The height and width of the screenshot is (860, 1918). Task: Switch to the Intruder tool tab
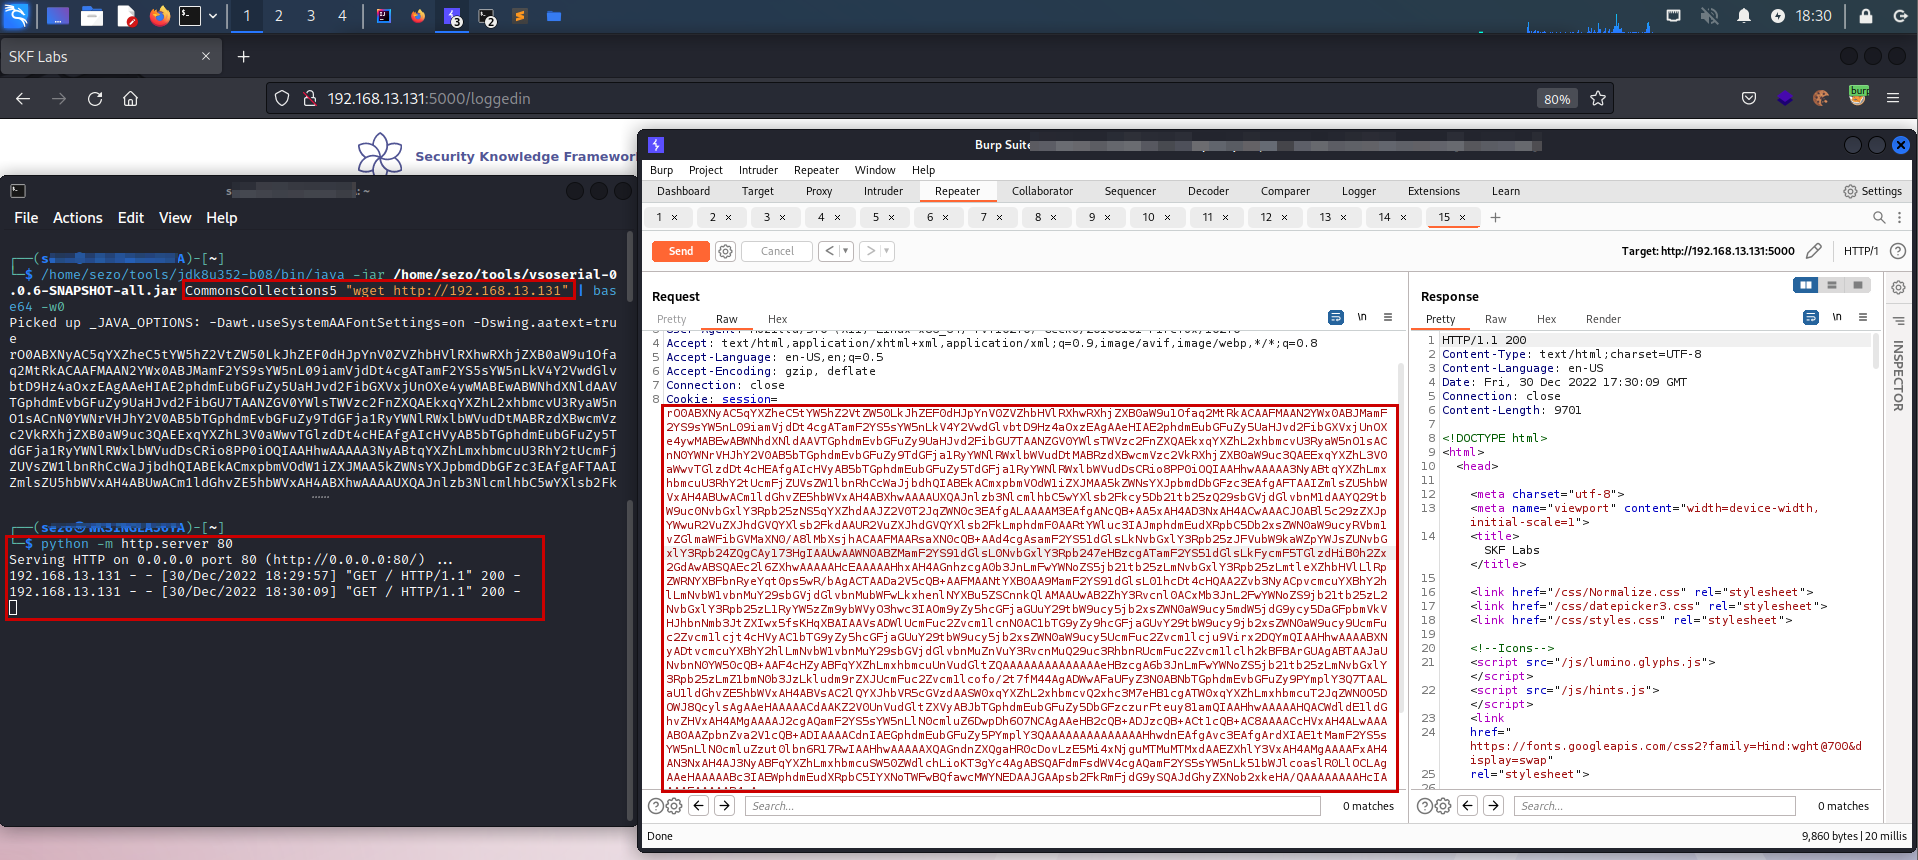[x=883, y=191]
